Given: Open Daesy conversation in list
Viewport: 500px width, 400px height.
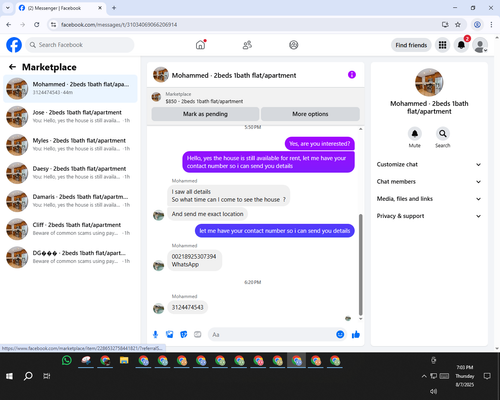Looking at the screenshot, I should click(x=70, y=173).
